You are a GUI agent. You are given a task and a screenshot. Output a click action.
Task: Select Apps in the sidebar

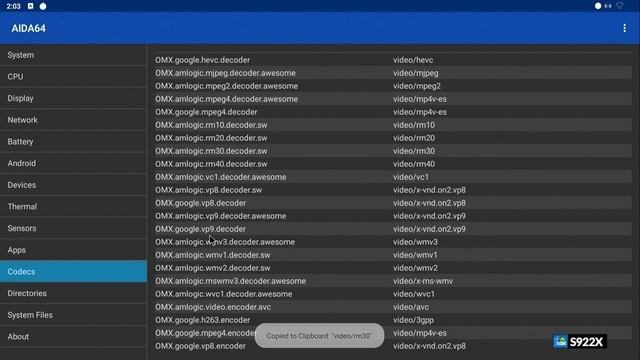tap(73, 249)
